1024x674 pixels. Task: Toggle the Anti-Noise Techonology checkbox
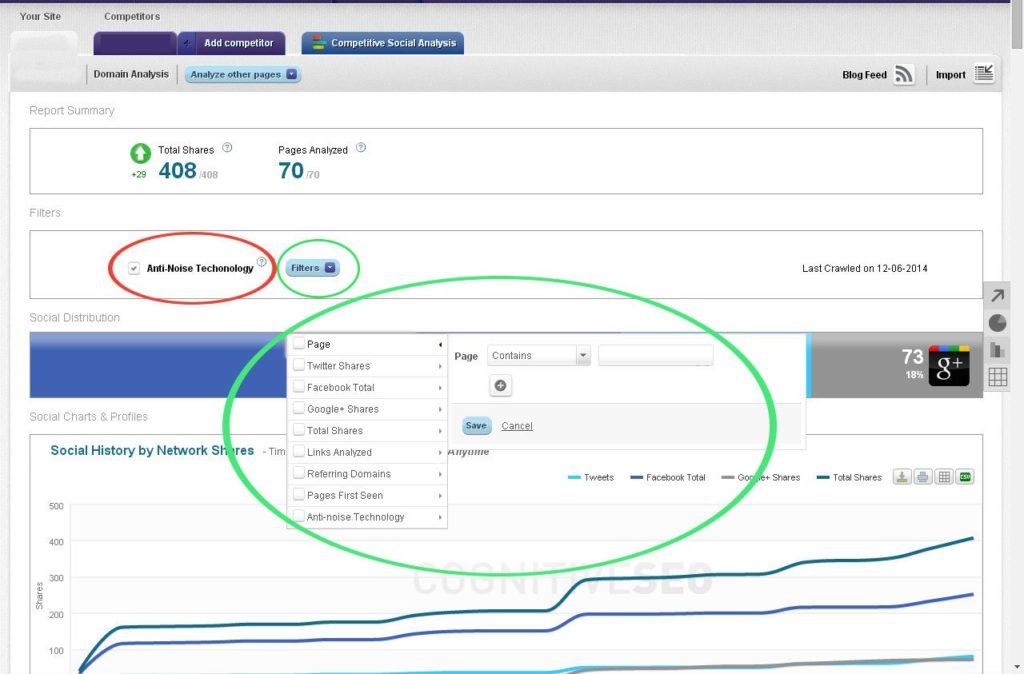click(x=134, y=268)
